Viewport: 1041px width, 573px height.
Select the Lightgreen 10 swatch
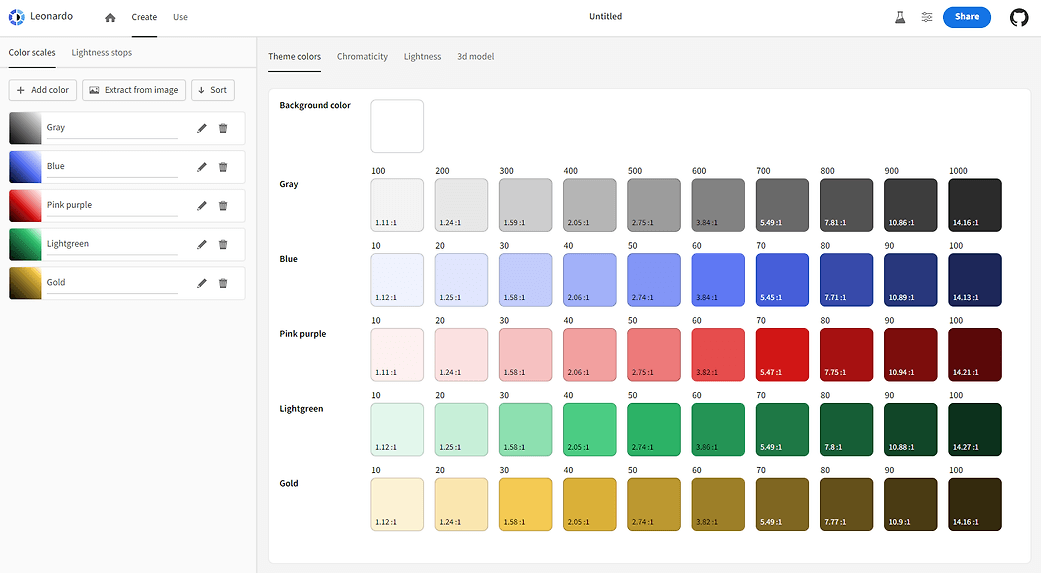(397, 430)
